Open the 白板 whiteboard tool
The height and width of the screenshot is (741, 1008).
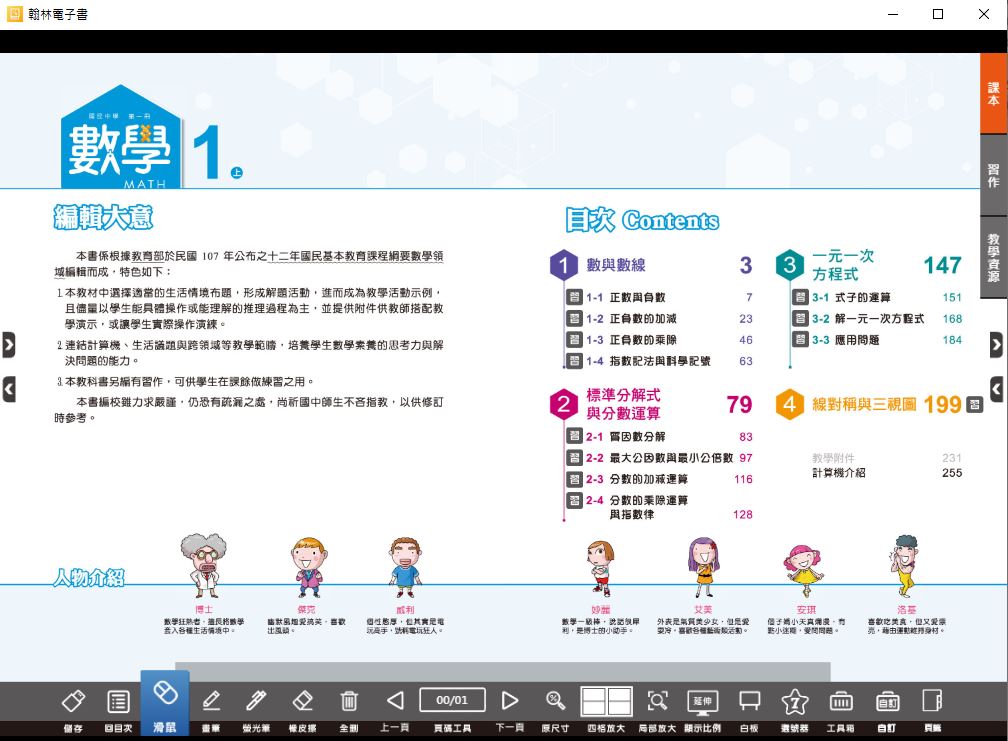(750, 701)
